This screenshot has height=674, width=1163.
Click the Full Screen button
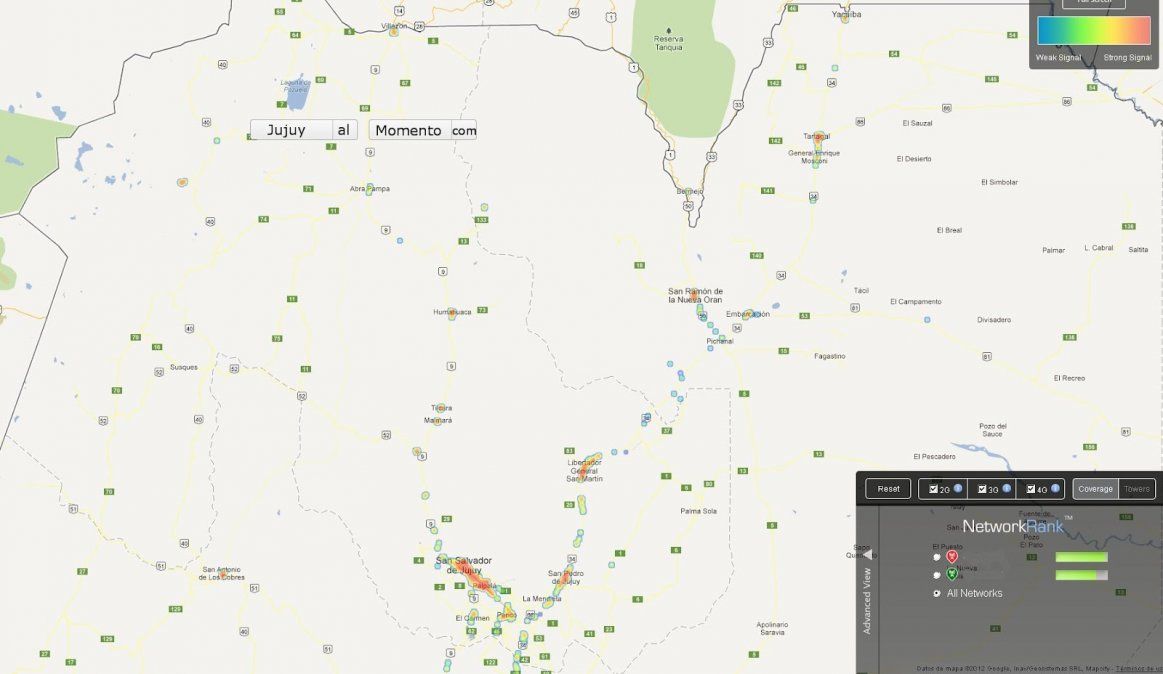[x=1093, y=3]
